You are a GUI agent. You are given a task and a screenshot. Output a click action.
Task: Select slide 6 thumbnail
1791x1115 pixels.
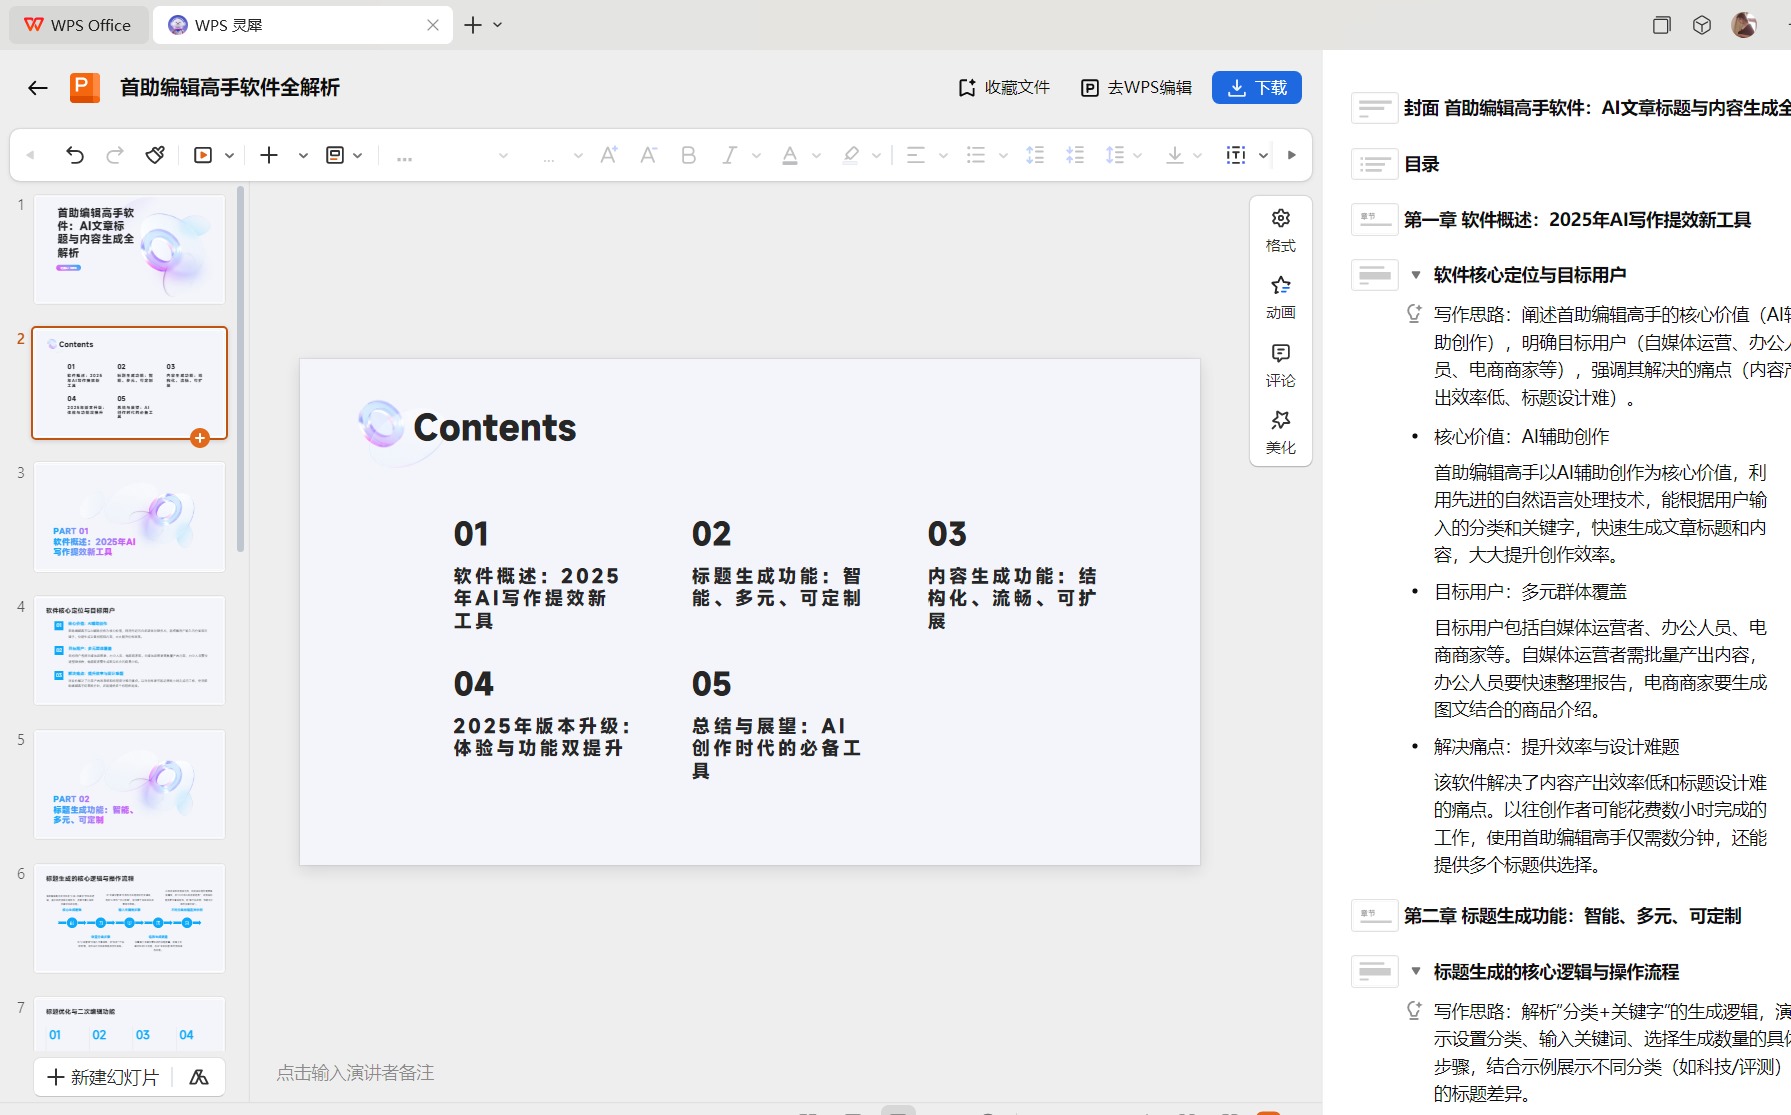[x=130, y=919]
